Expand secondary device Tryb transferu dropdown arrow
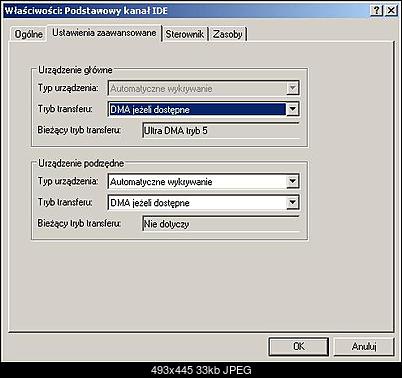 click(292, 202)
